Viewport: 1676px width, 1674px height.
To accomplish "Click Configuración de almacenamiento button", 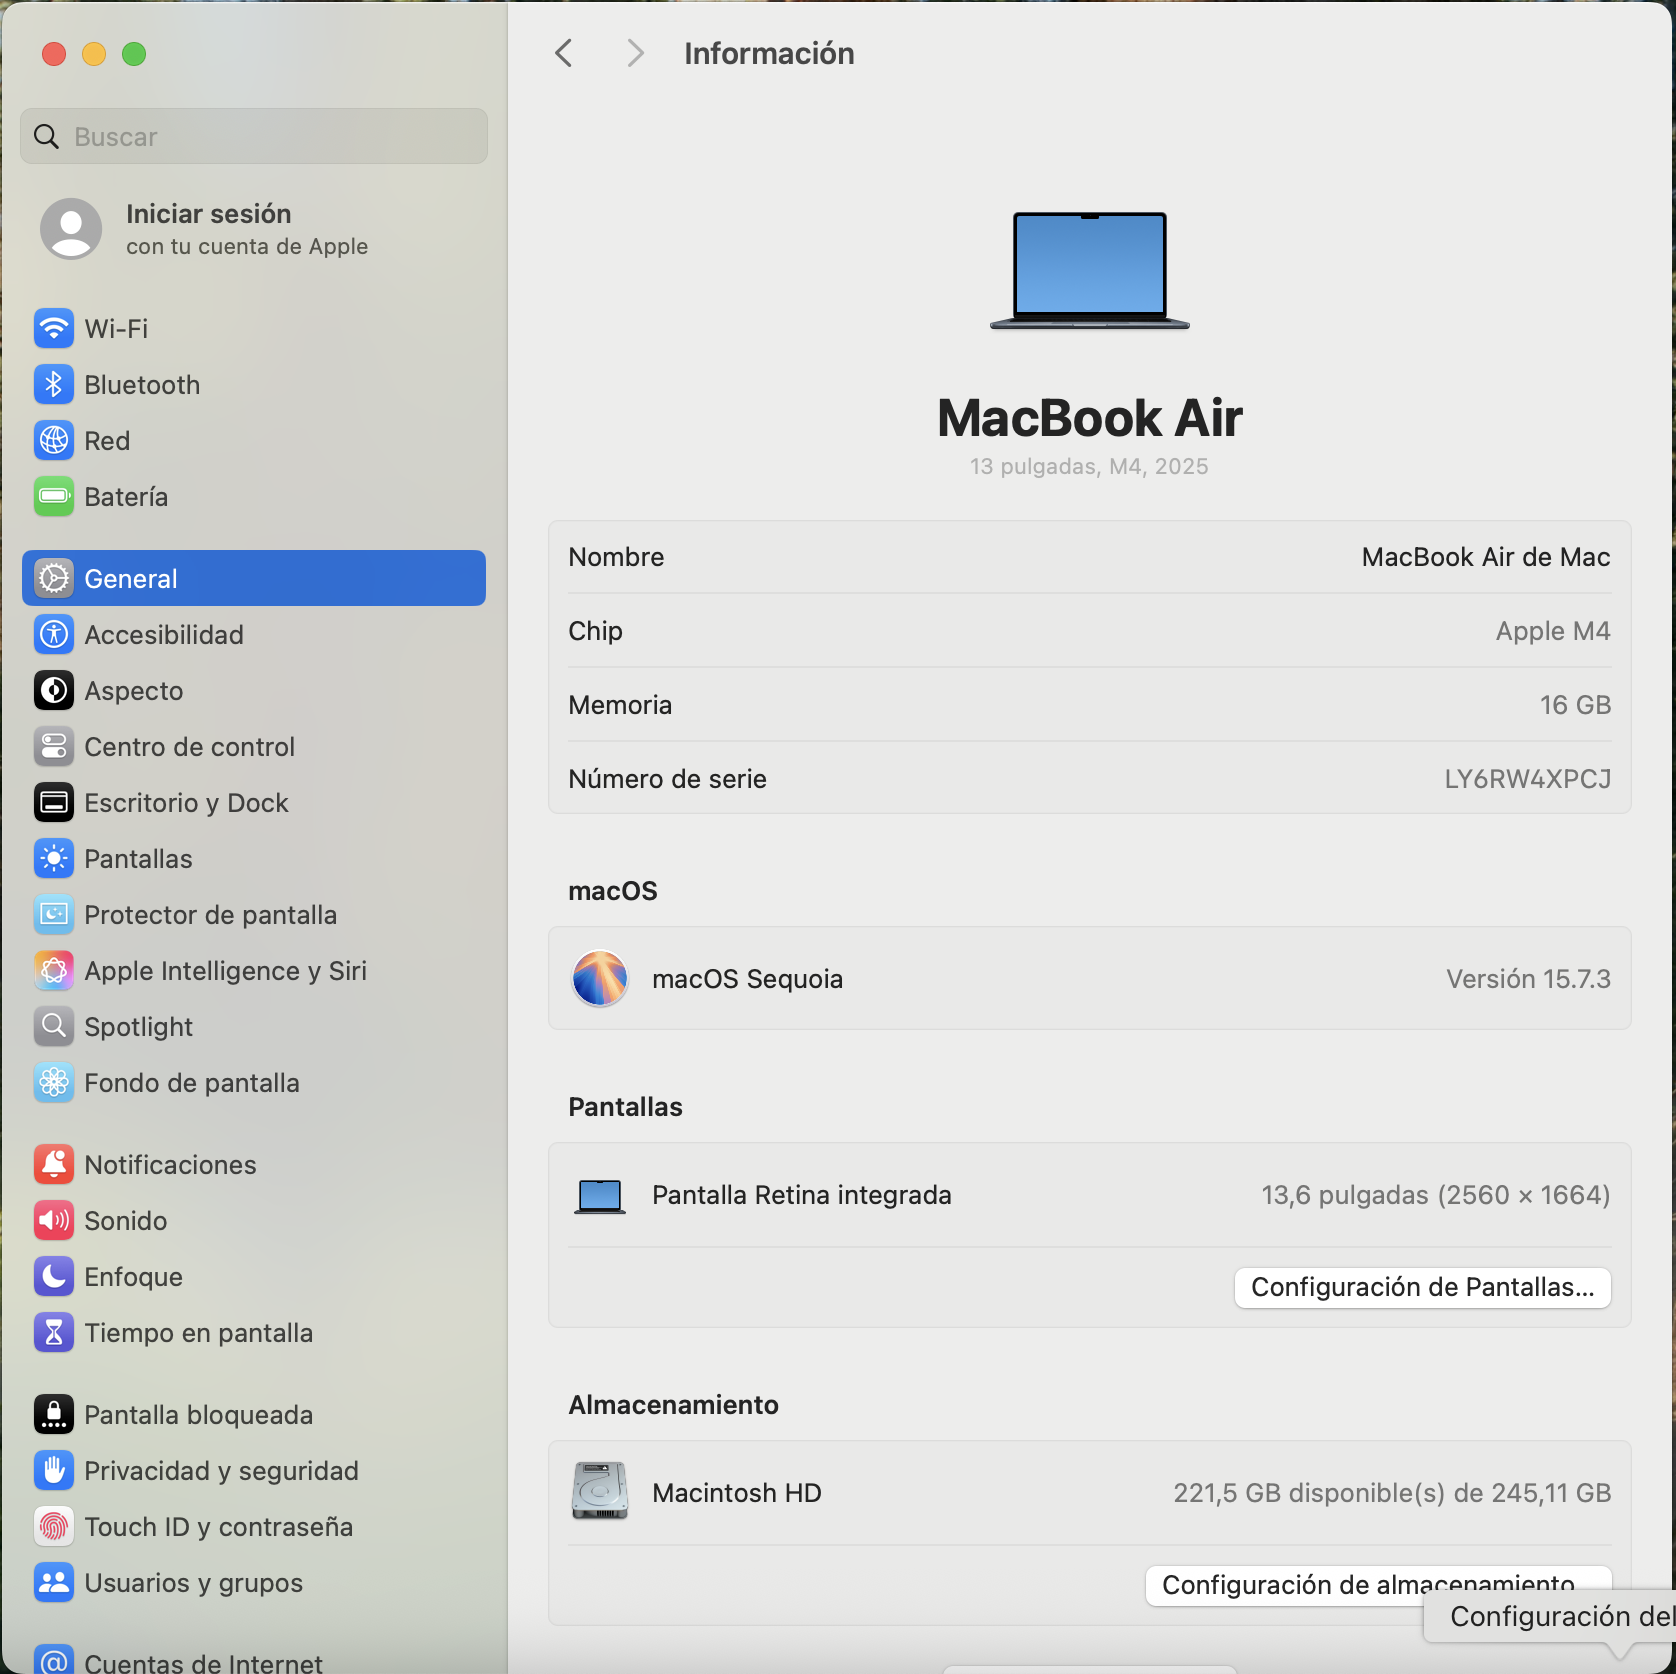I will click(1366, 1585).
